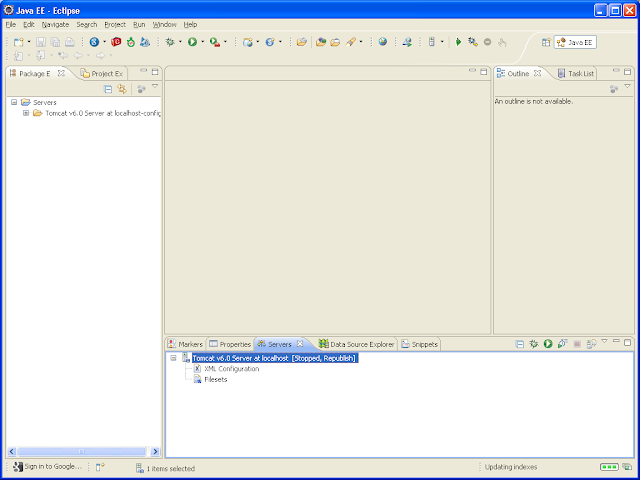Start the server in debug mode in Servers view
Screen dimensions: 640x480
point(534,344)
